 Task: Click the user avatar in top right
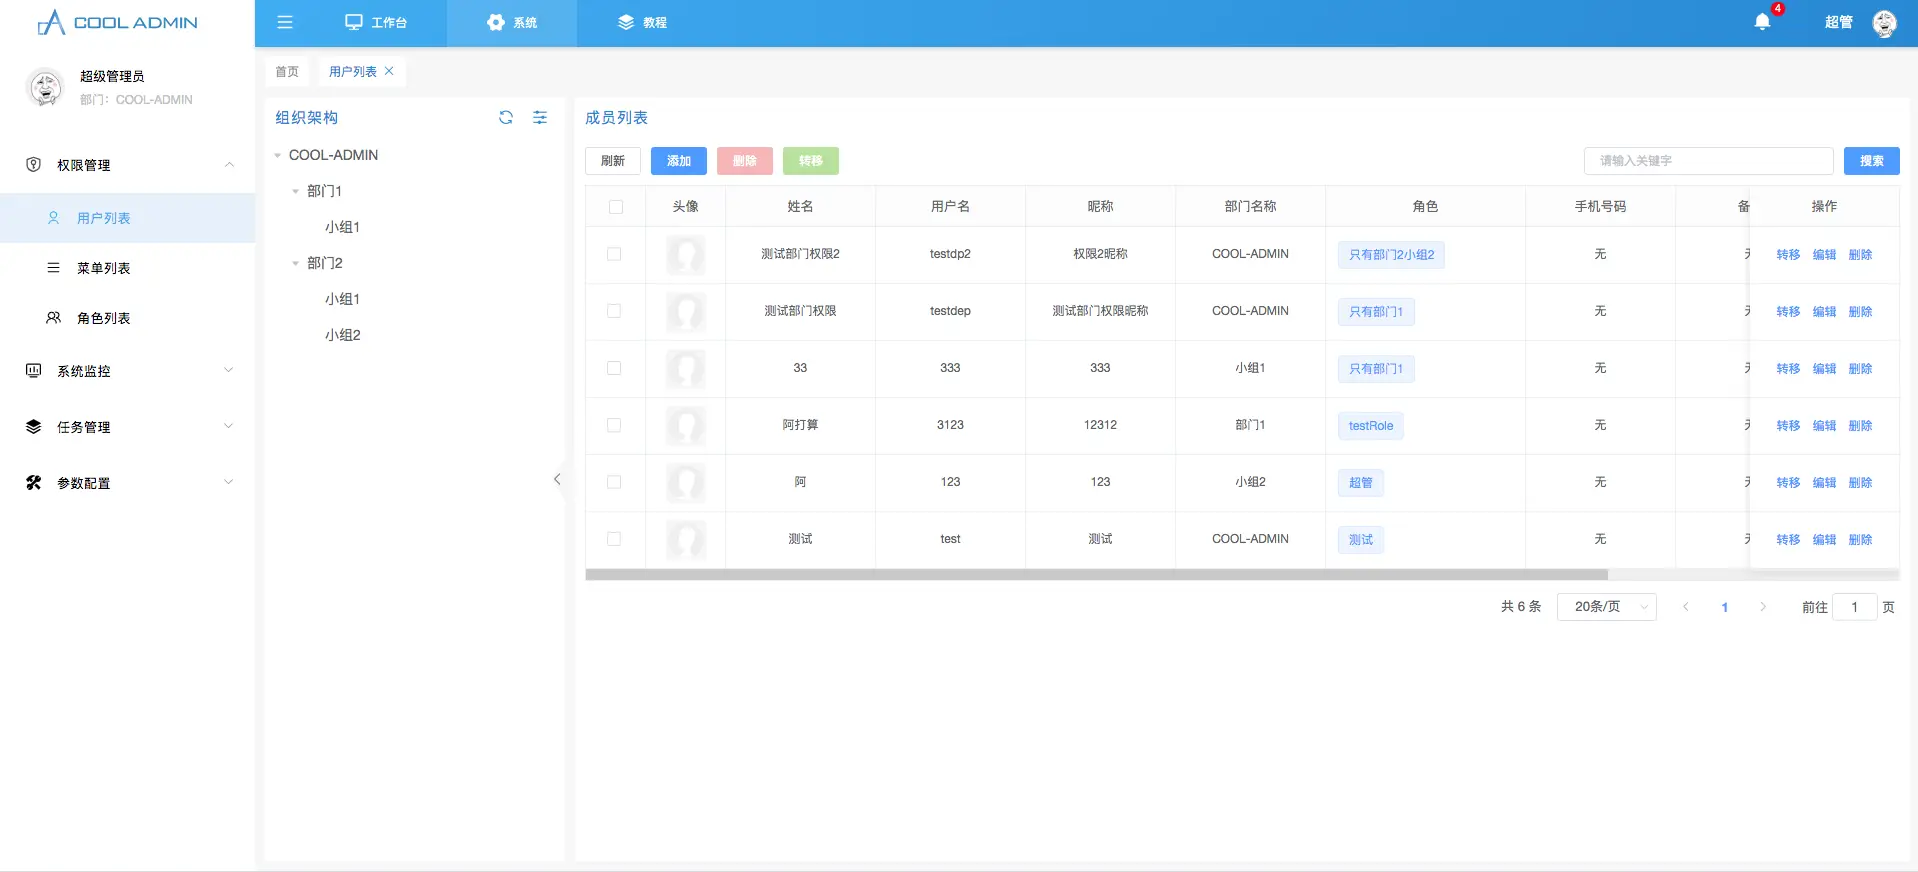(x=1884, y=23)
